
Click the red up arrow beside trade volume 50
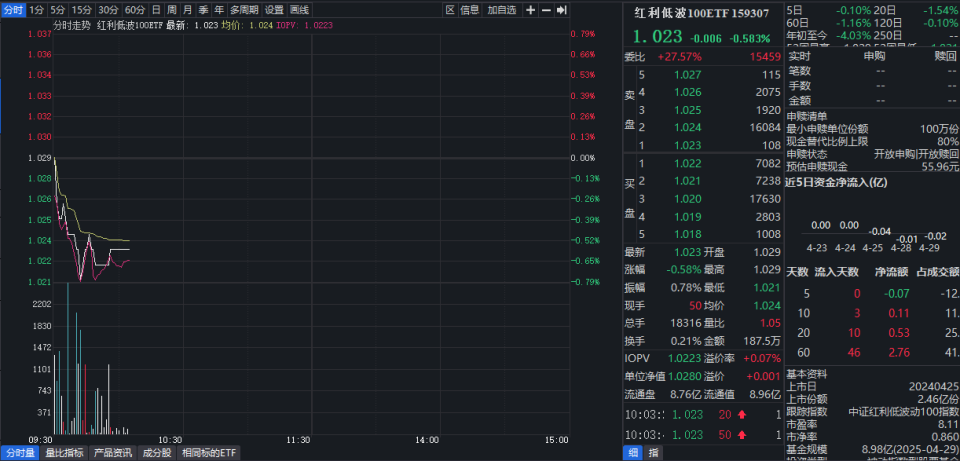[x=741, y=435]
